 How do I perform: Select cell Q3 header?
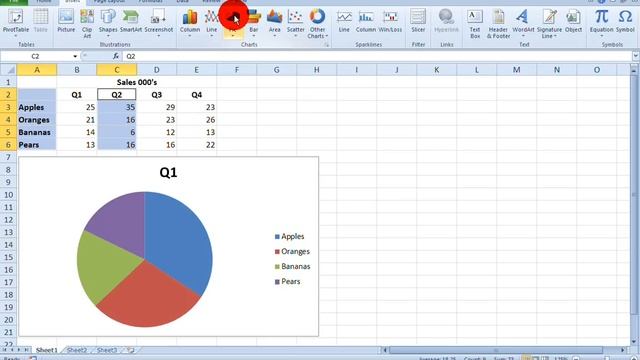156,95
